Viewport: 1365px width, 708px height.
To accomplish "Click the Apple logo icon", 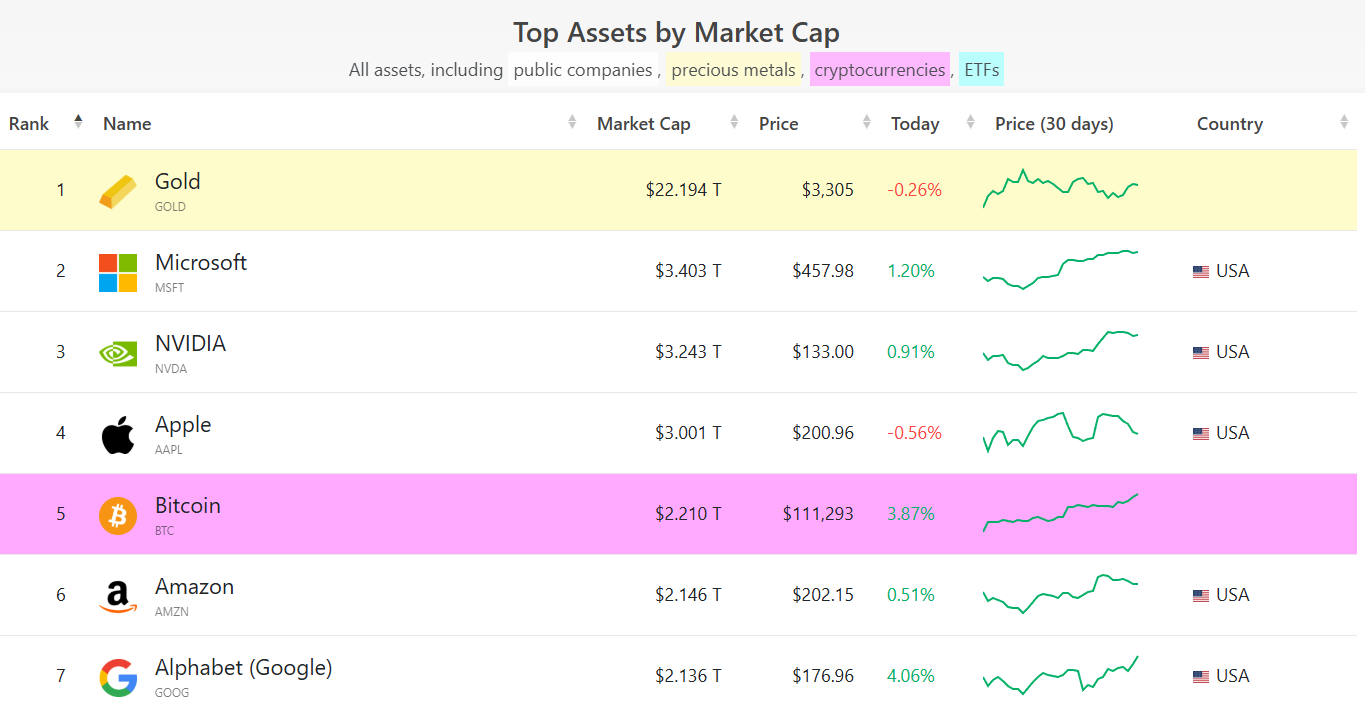I will pos(118,435).
